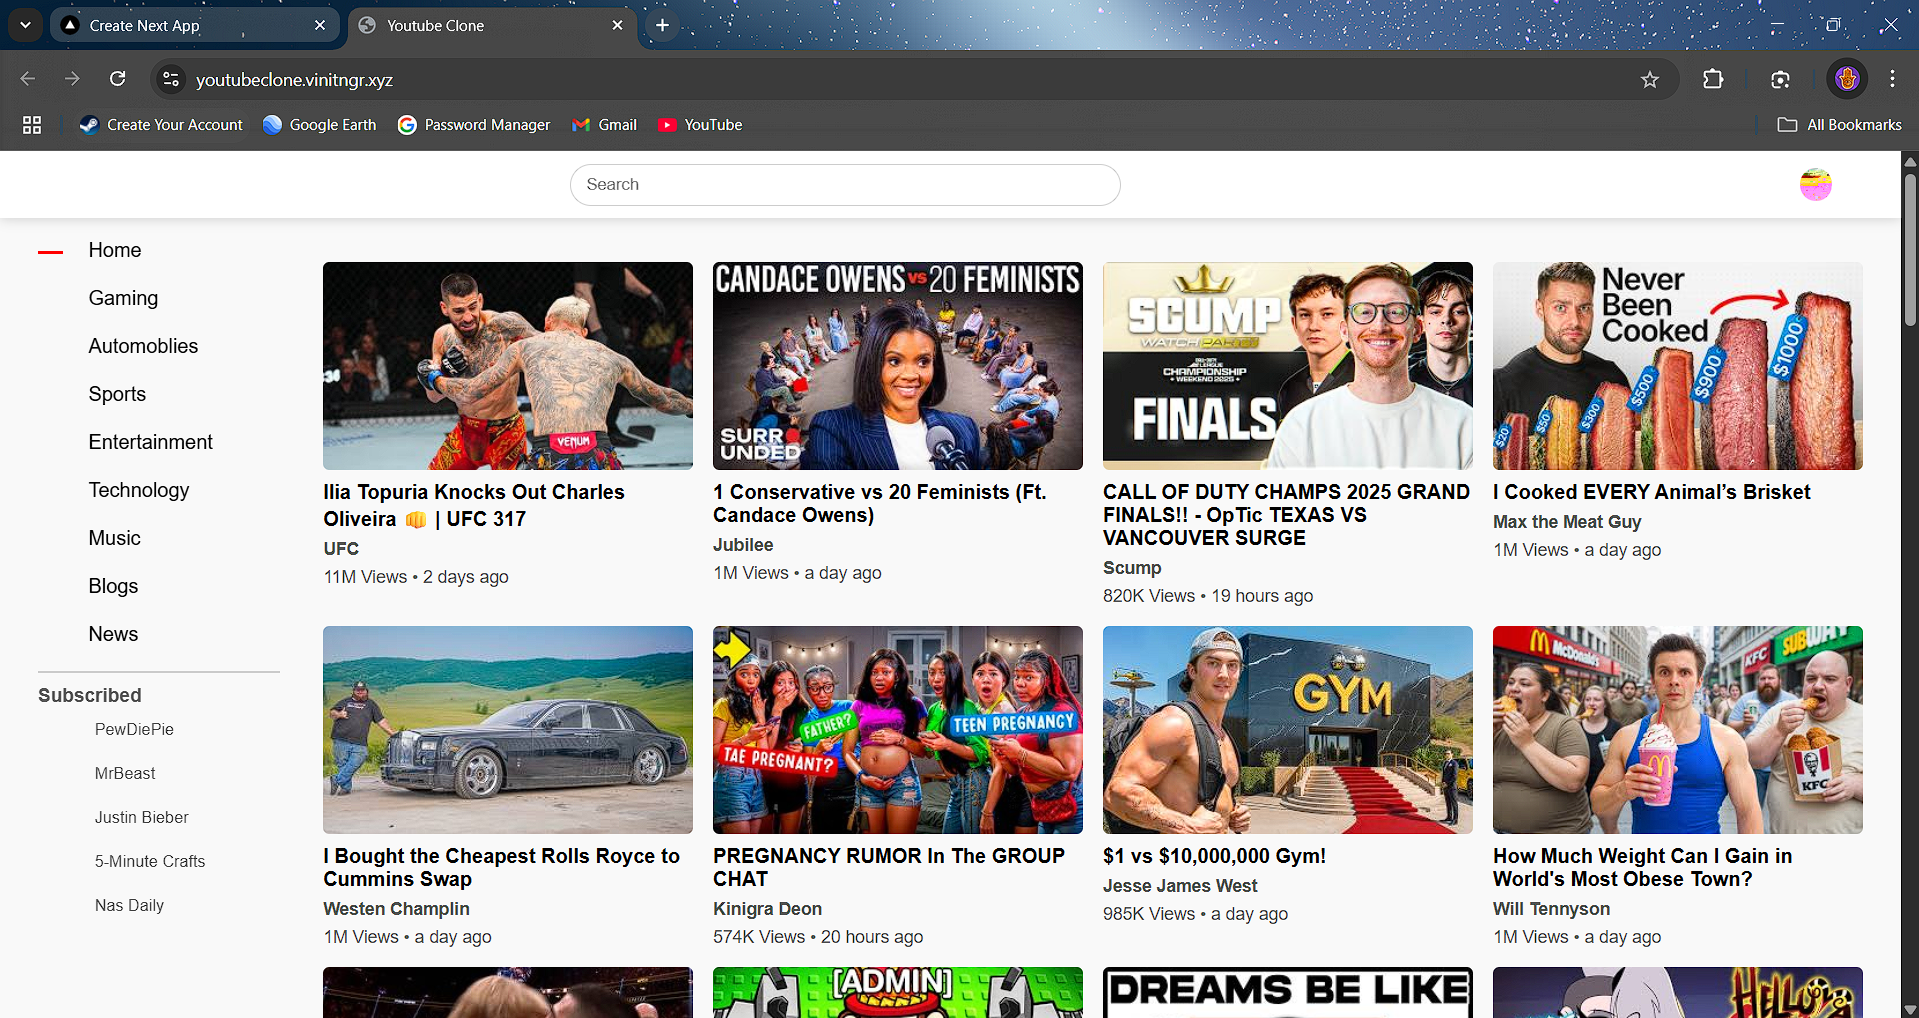Click title 'CALL OF DUTY CHAMPS 2025 GRAND FINALS'

(x=1287, y=515)
